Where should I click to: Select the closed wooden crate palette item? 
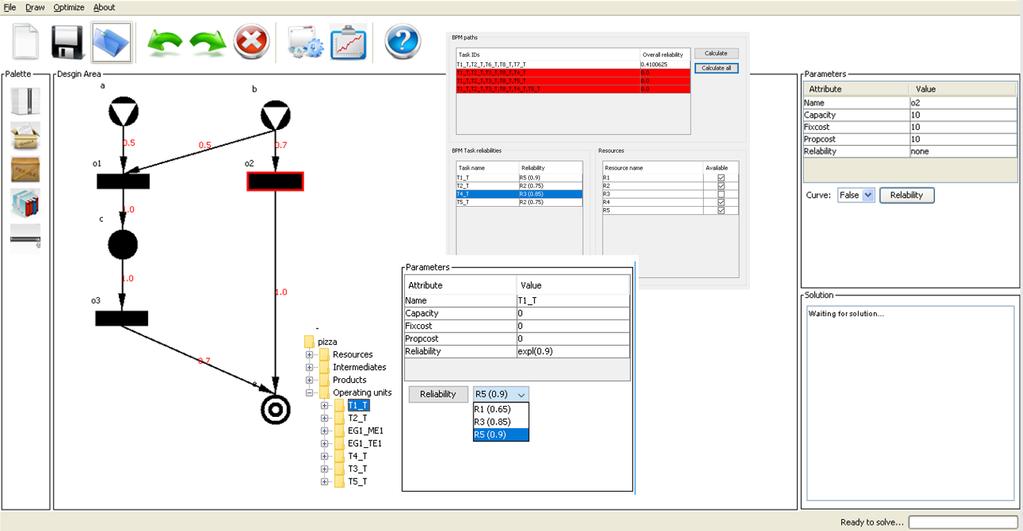pos(25,170)
